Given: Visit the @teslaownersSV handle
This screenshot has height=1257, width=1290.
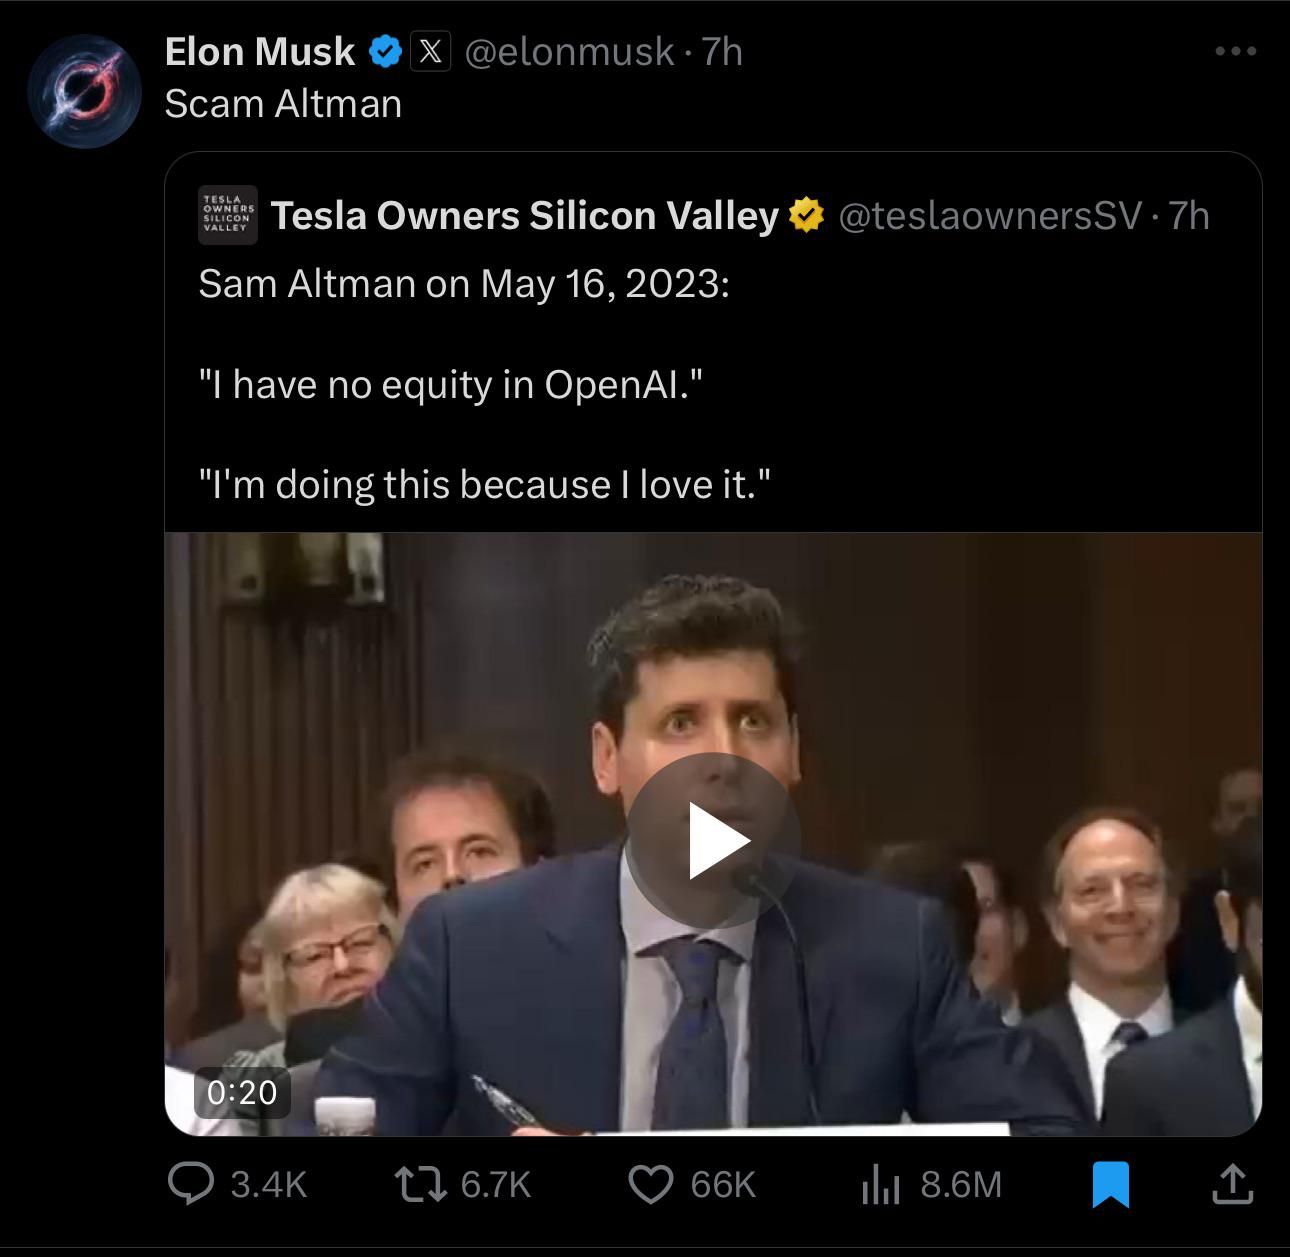Looking at the screenshot, I should coord(990,215).
